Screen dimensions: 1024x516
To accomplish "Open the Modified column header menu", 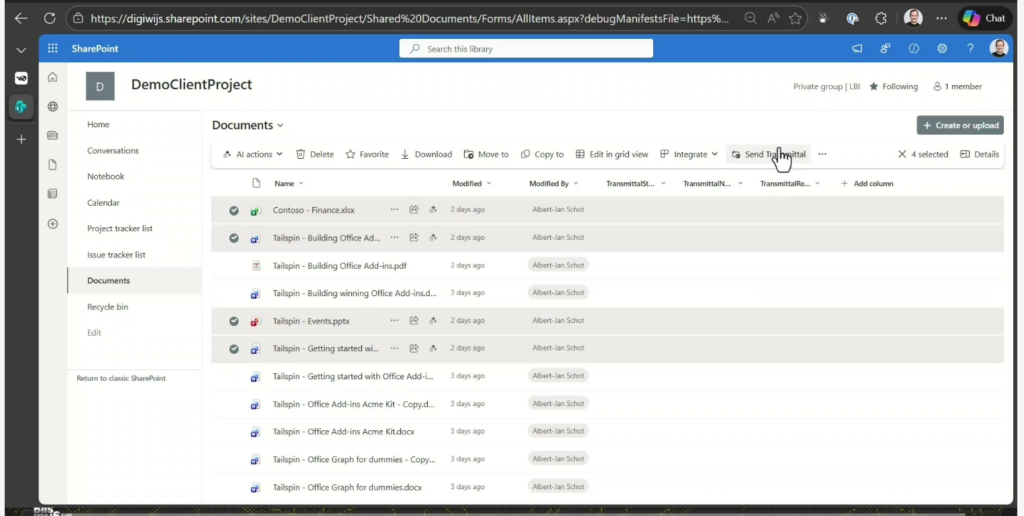I will point(472,184).
